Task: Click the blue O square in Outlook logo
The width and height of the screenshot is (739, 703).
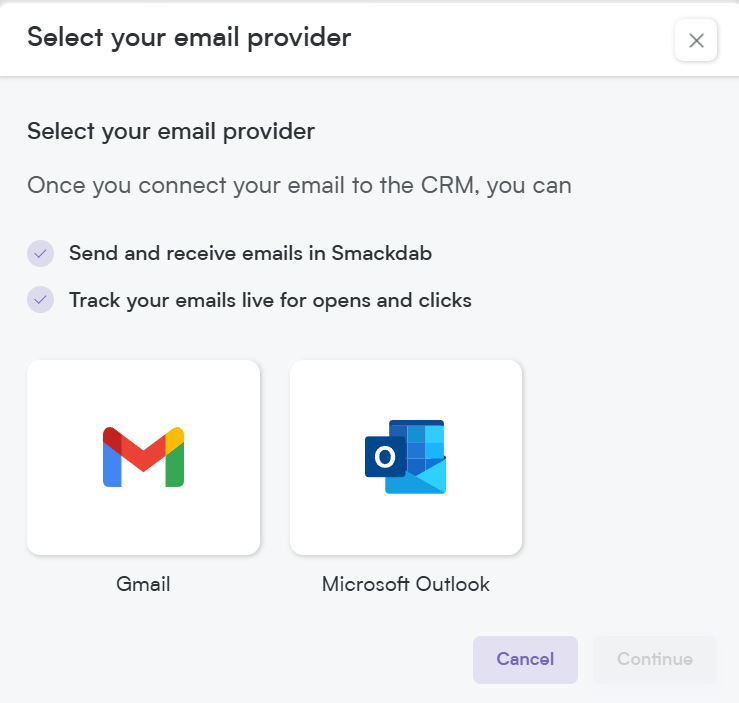Action: tap(385, 457)
